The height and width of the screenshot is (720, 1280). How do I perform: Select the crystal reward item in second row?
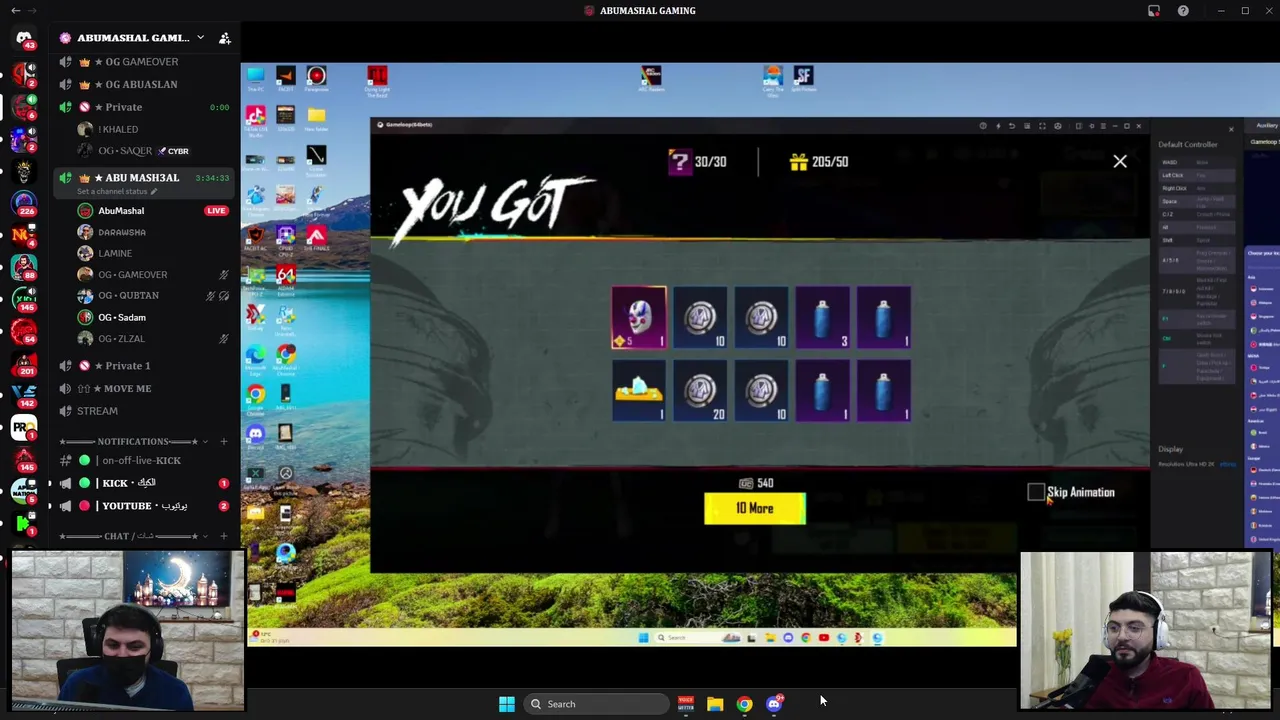[x=639, y=391]
